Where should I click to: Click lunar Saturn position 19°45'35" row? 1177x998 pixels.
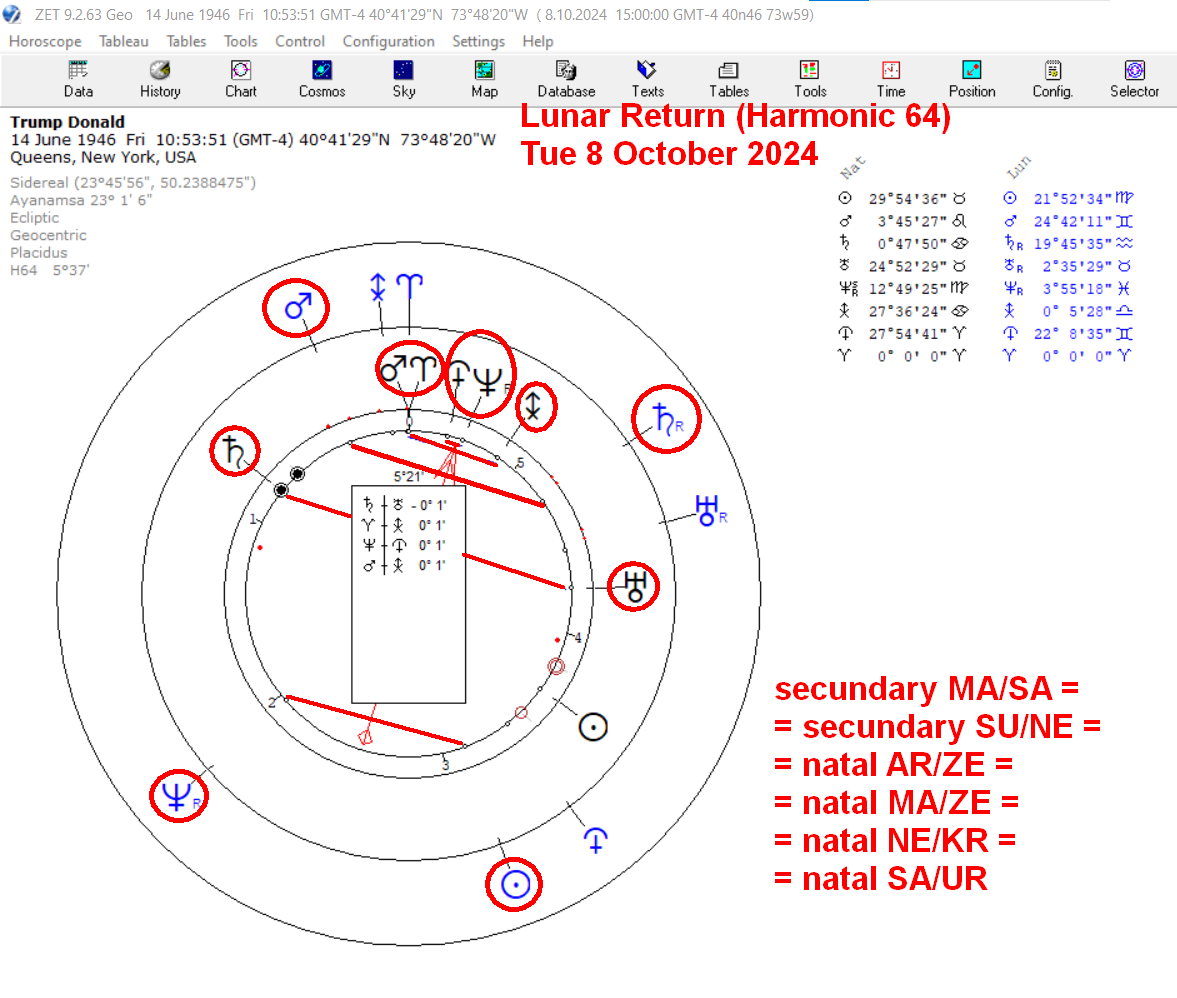1068,244
